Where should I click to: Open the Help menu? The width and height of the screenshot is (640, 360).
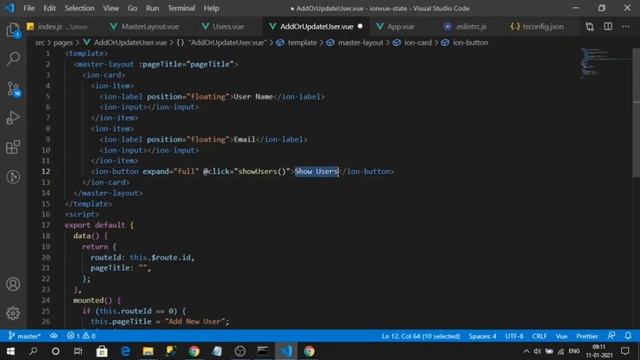(x=211, y=8)
